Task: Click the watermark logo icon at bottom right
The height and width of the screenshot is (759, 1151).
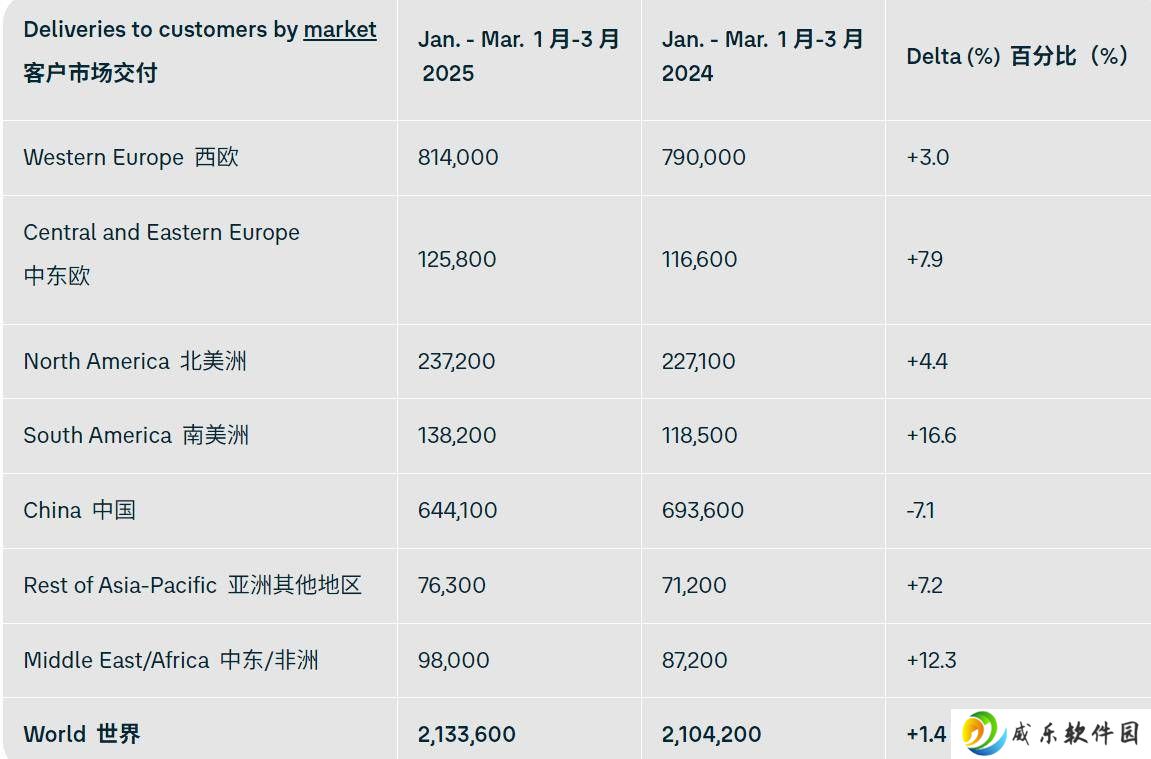Action: pos(984,733)
